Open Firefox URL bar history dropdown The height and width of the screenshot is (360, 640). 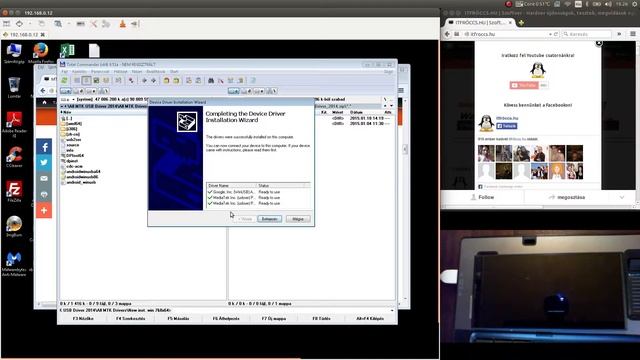click(550, 34)
